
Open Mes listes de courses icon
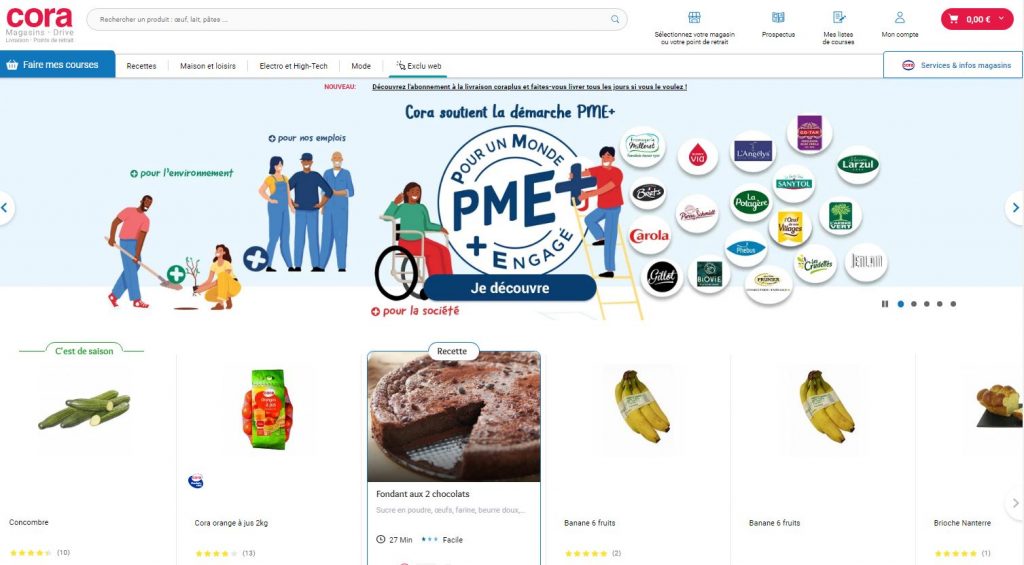tap(839, 17)
